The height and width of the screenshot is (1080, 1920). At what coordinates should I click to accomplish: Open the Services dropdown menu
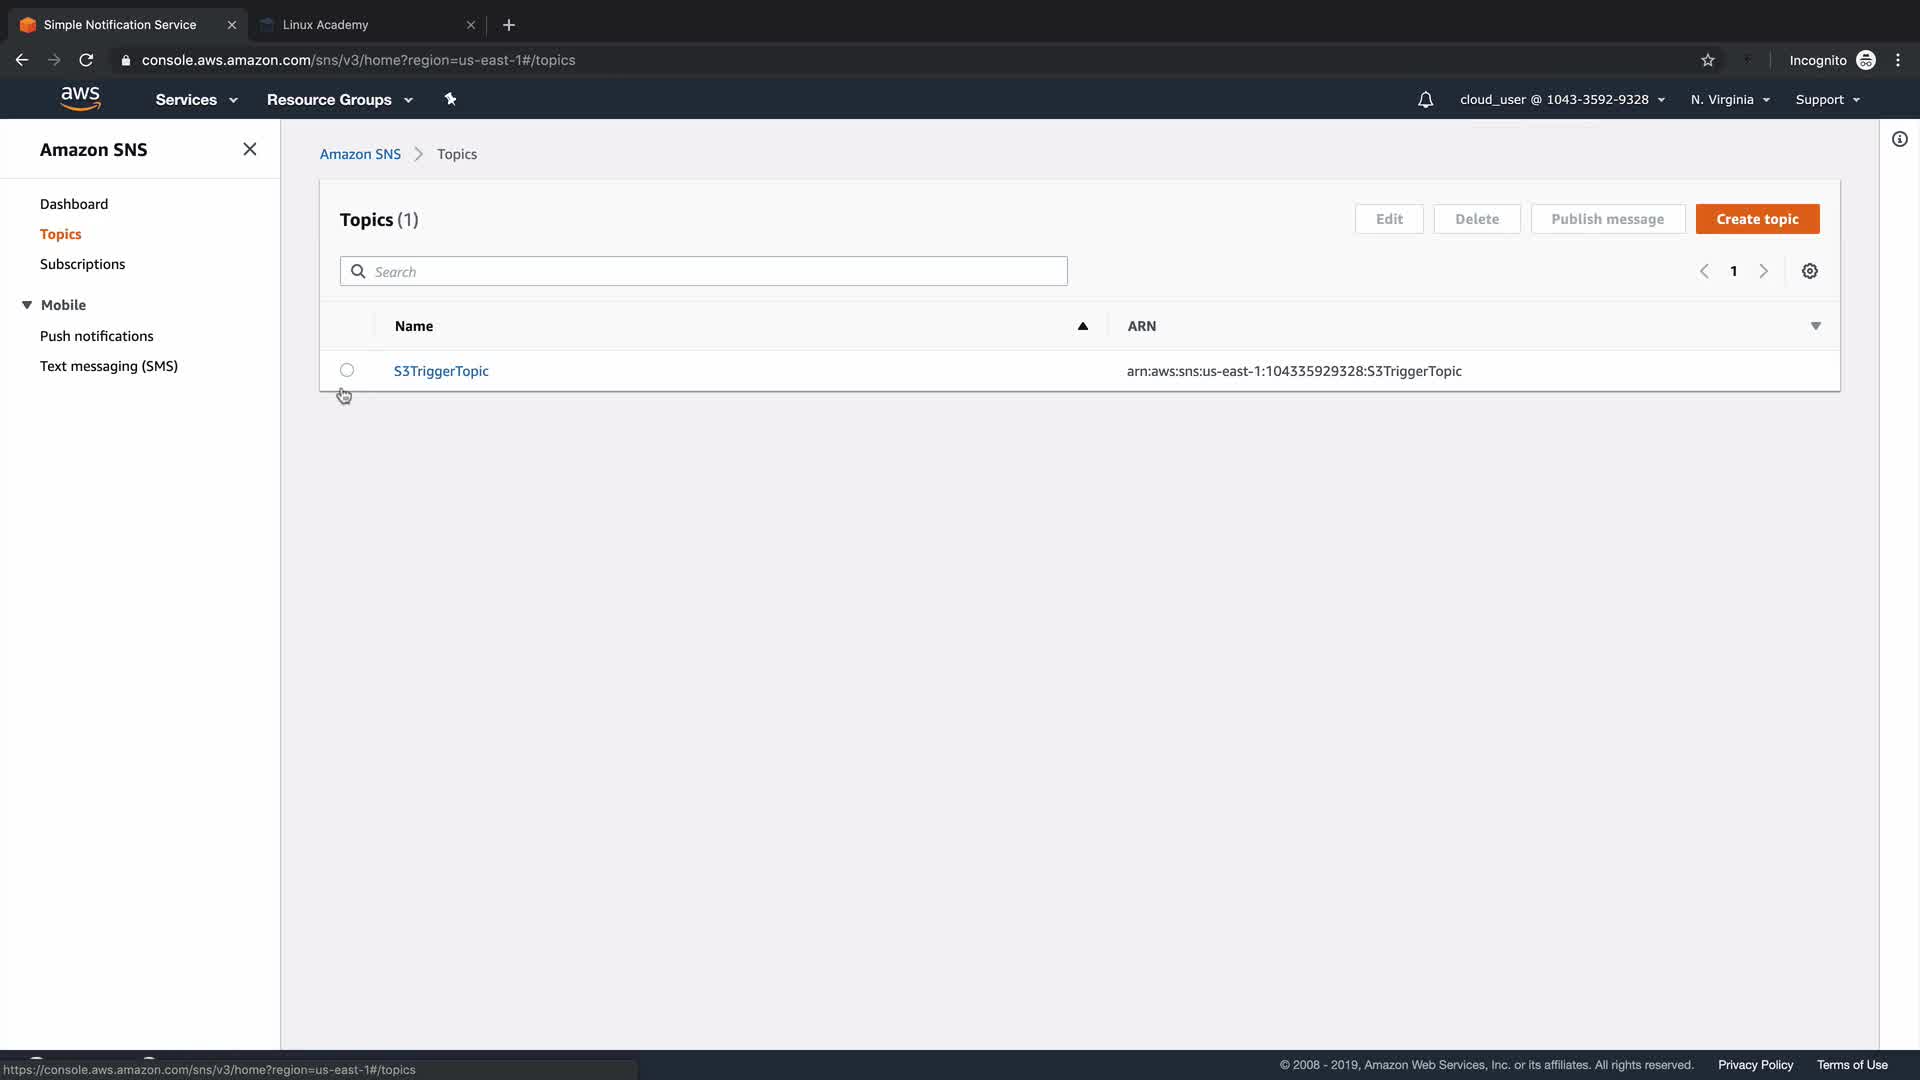[196, 100]
